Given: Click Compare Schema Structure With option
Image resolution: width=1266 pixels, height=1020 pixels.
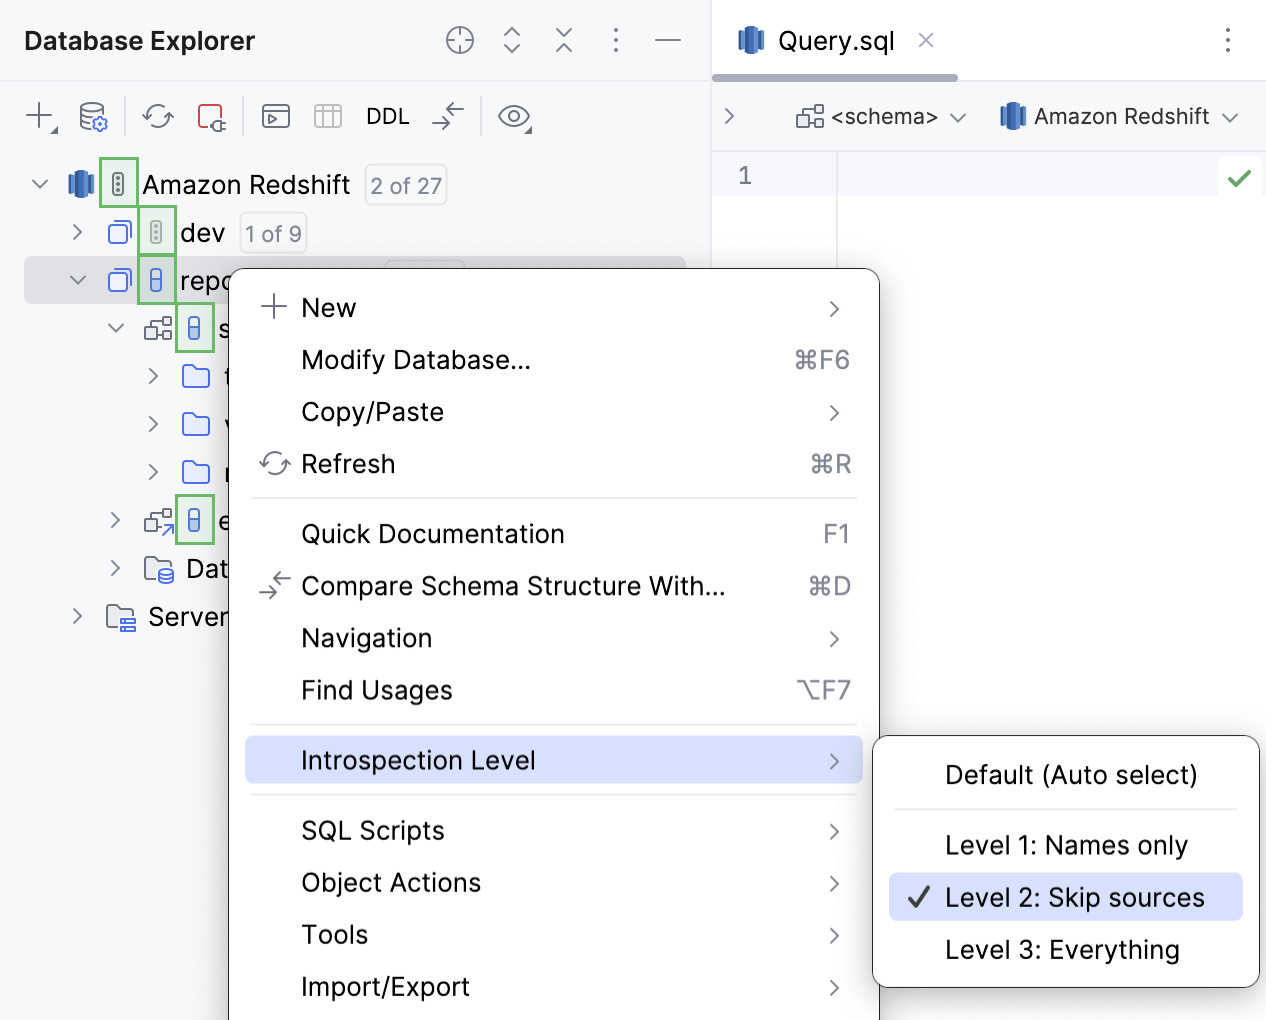Looking at the screenshot, I should (x=512, y=586).
